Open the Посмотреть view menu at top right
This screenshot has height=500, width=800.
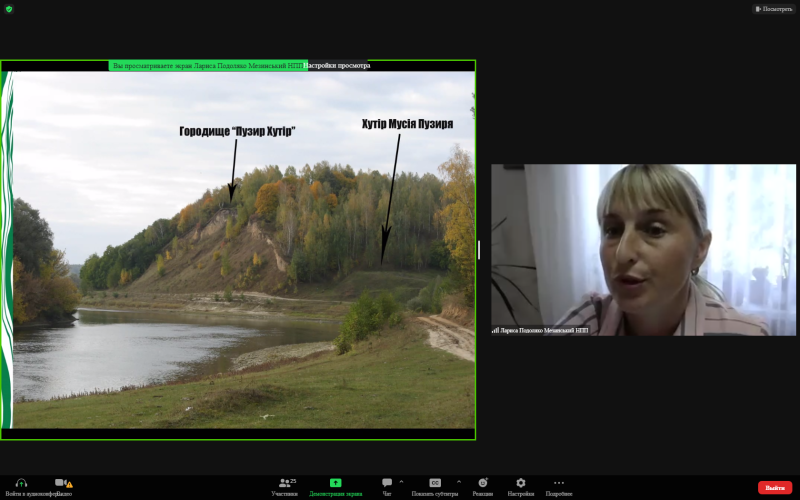pos(773,9)
